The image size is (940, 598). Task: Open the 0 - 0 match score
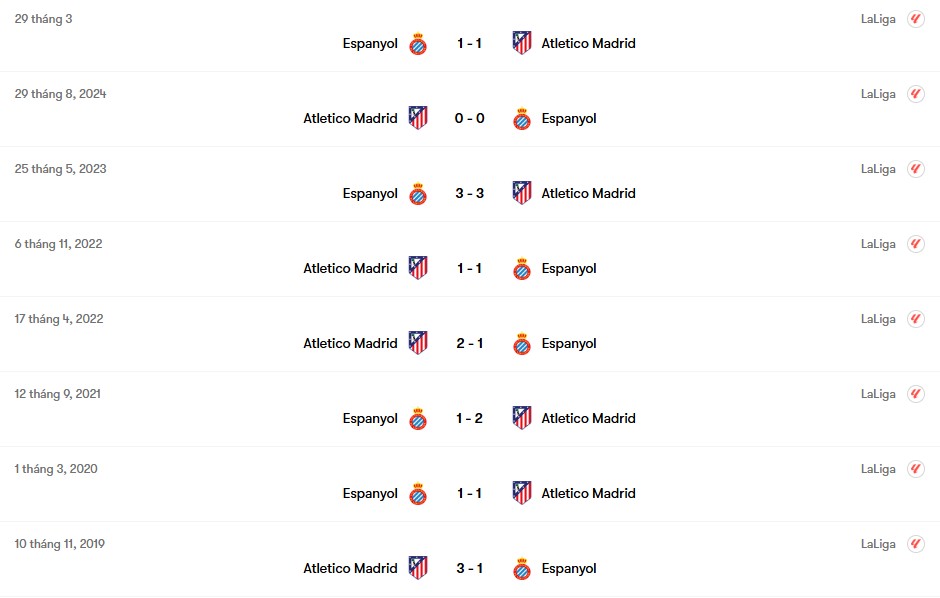click(469, 119)
